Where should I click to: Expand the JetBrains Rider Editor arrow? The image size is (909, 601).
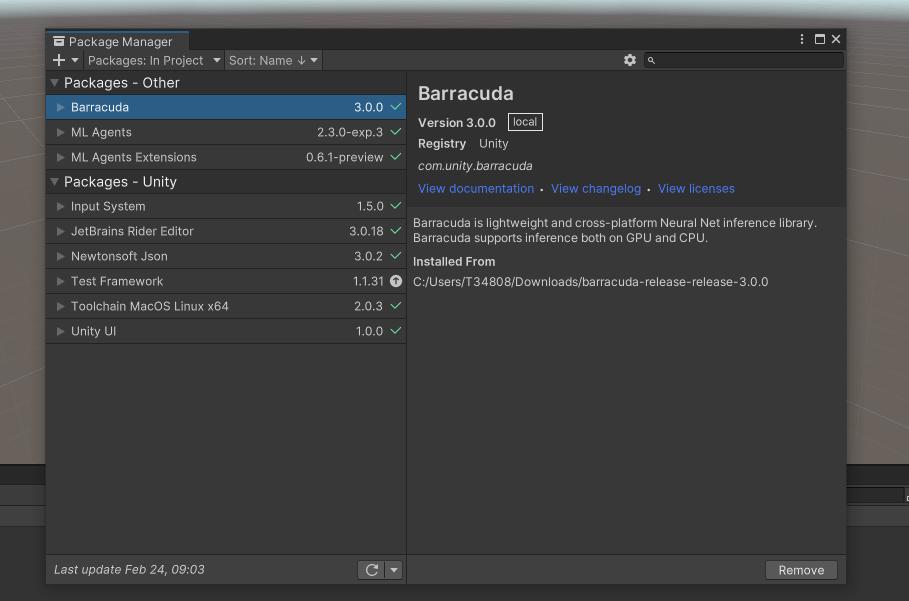[x=60, y=231]
